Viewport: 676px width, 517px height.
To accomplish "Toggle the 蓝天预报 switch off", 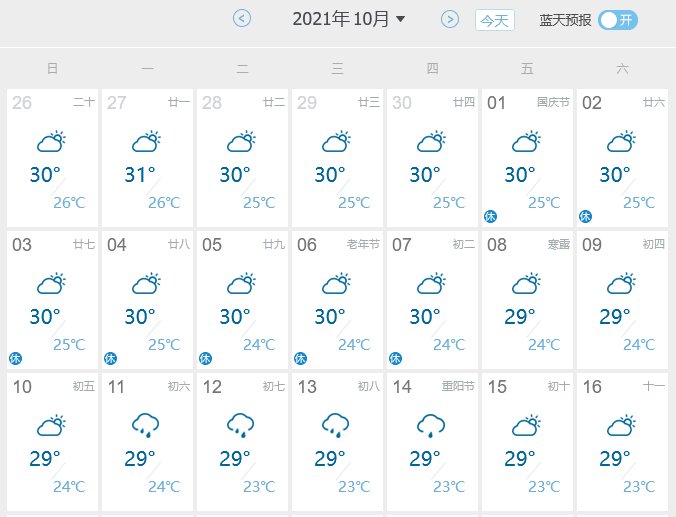I will [617, 20].
